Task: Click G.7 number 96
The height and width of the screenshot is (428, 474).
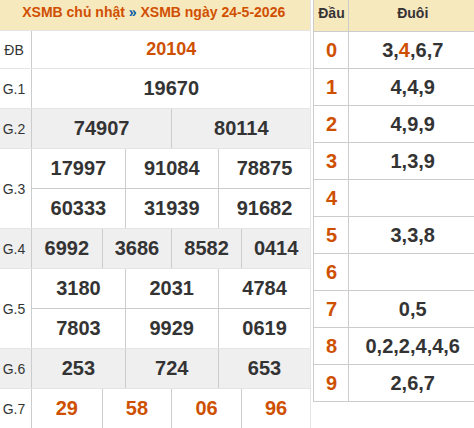Action: (276, 408)
